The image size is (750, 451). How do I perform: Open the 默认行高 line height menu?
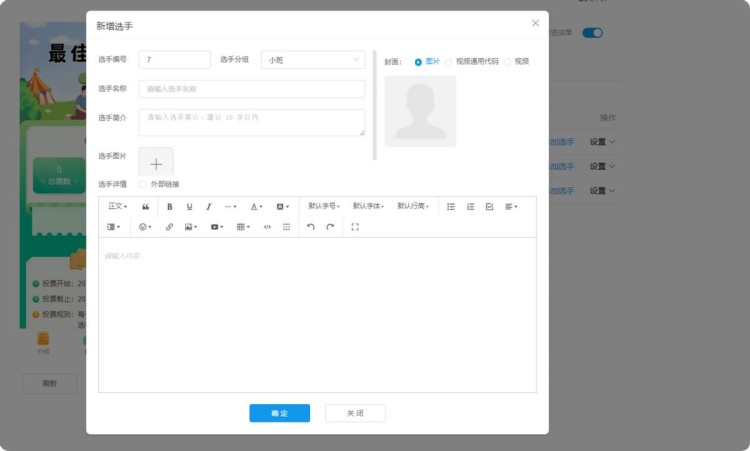pyautogui.click(x=412, y=207)
